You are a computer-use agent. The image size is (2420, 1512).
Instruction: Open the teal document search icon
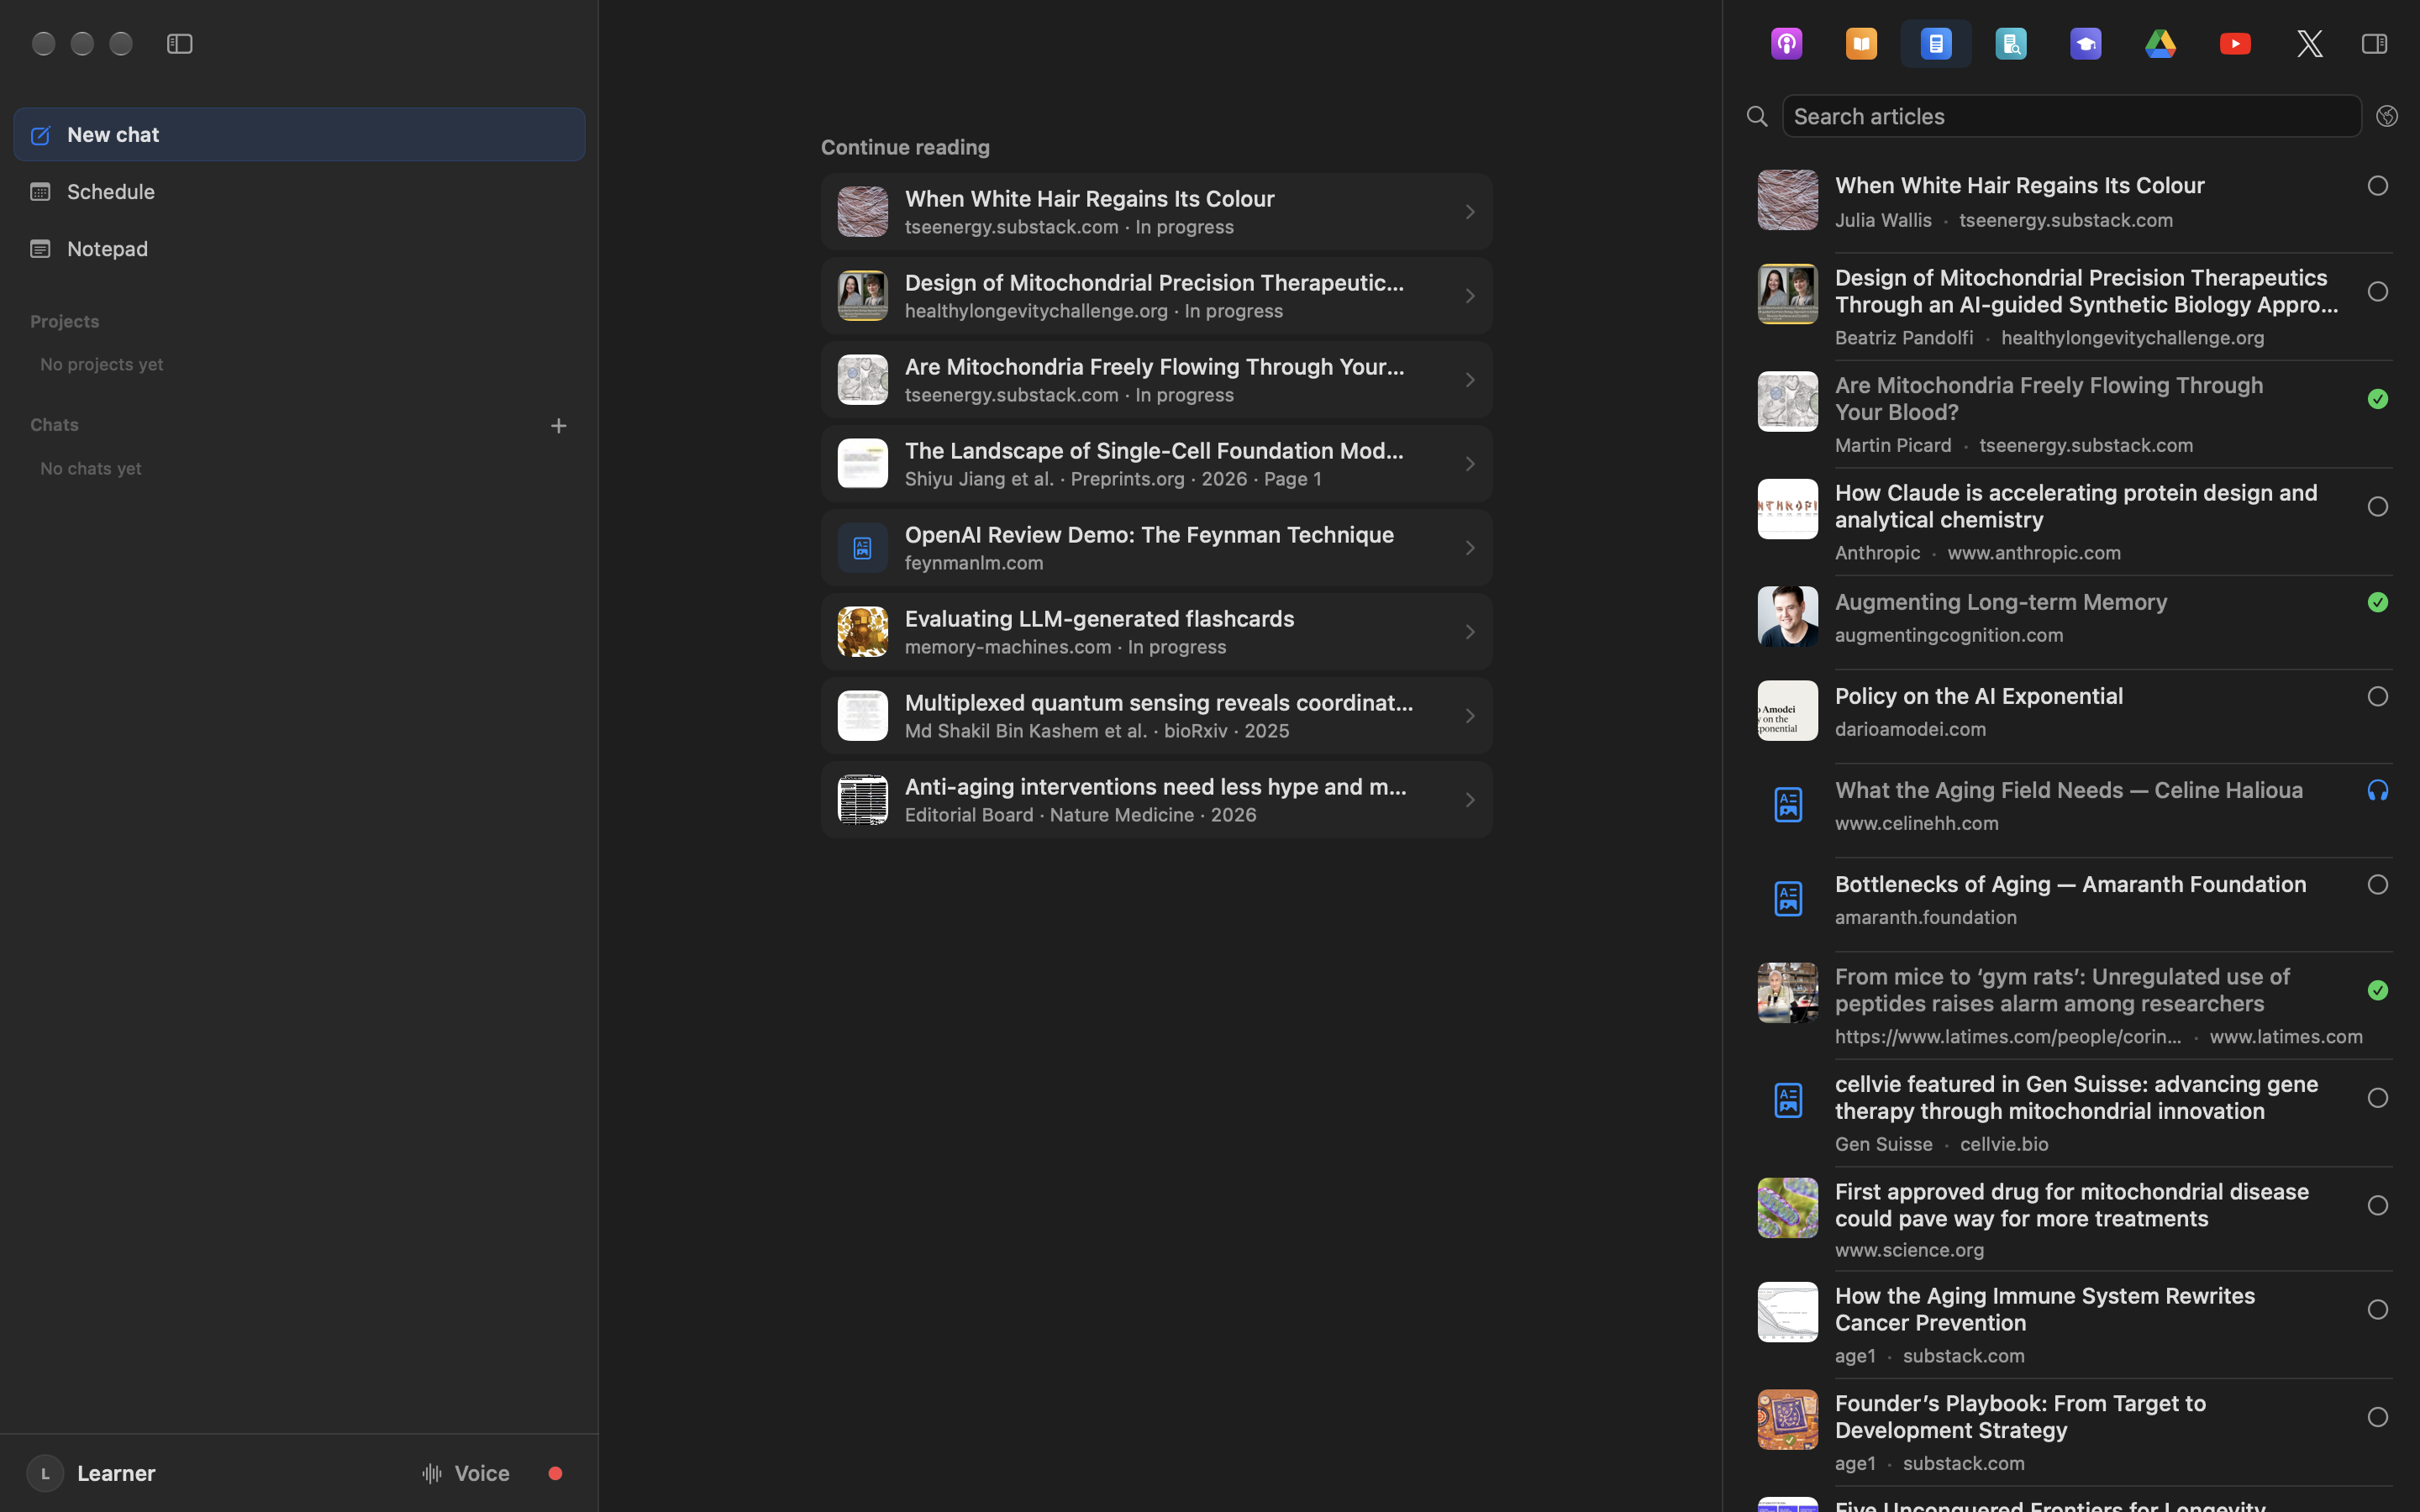tap(2011, 44)
